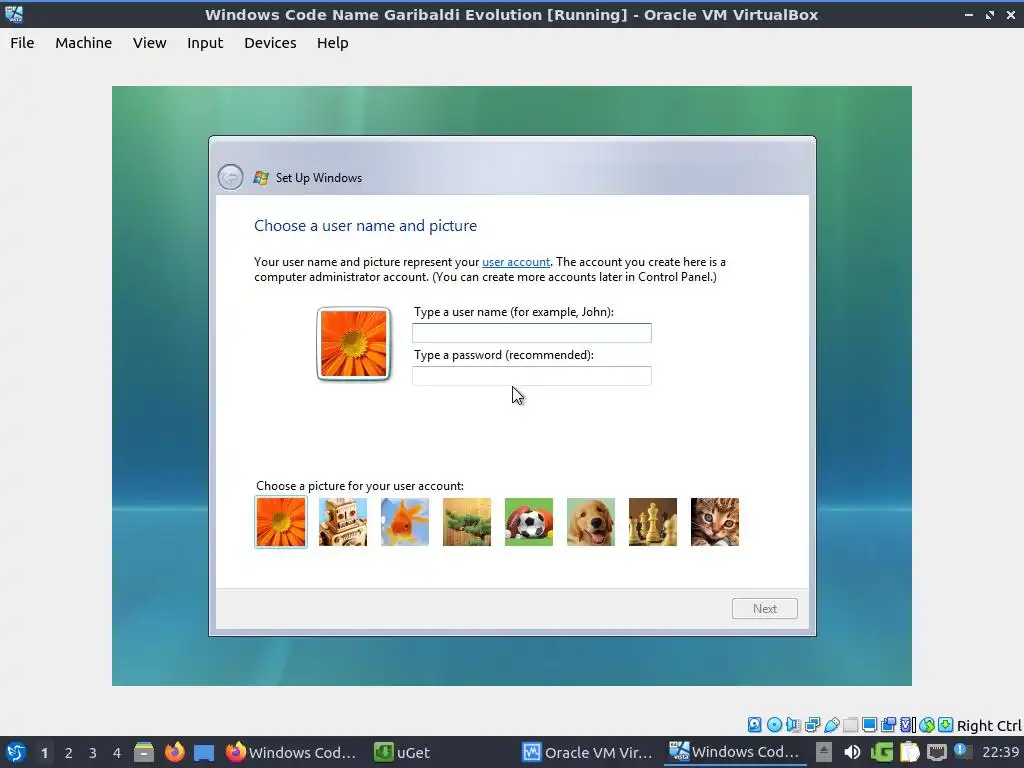Click the removable media eject tray icon
The image size is (1024, 768).
click(824, 752)
